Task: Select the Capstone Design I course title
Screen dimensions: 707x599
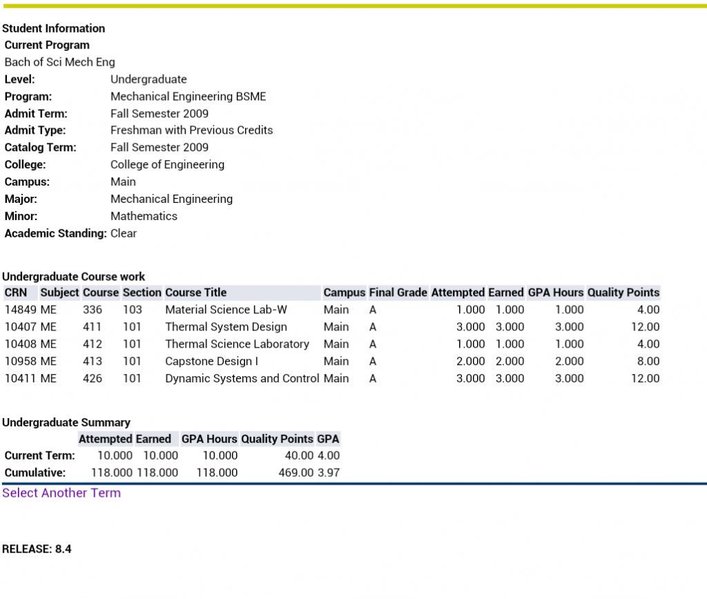Action: [x=211, y=361]
